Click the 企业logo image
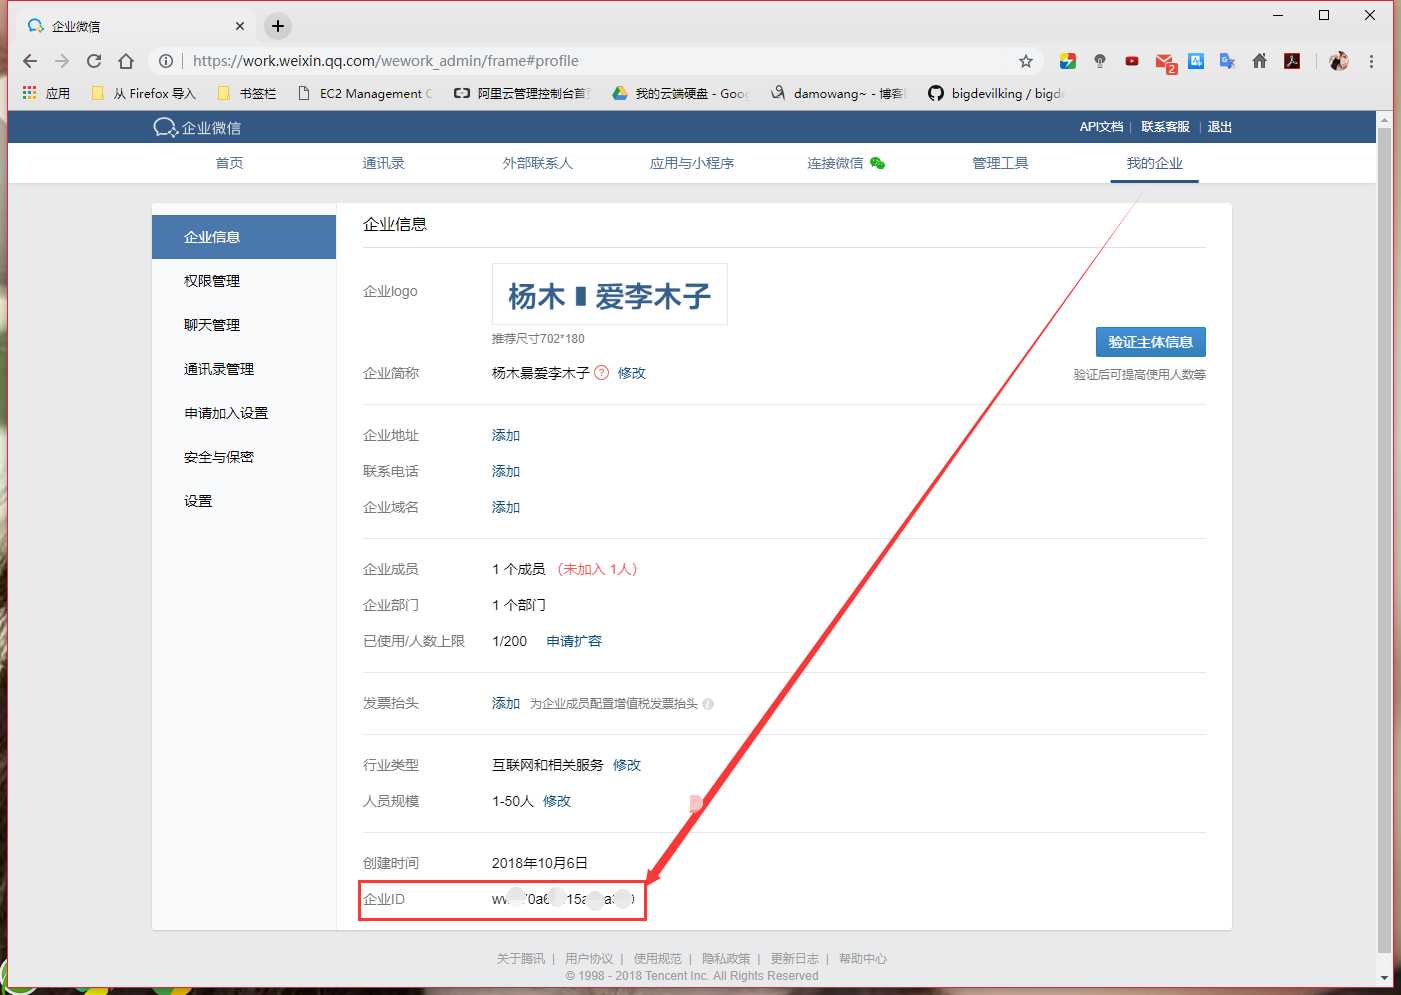The width and height of the screenshot is (1401, 995). 609,294
